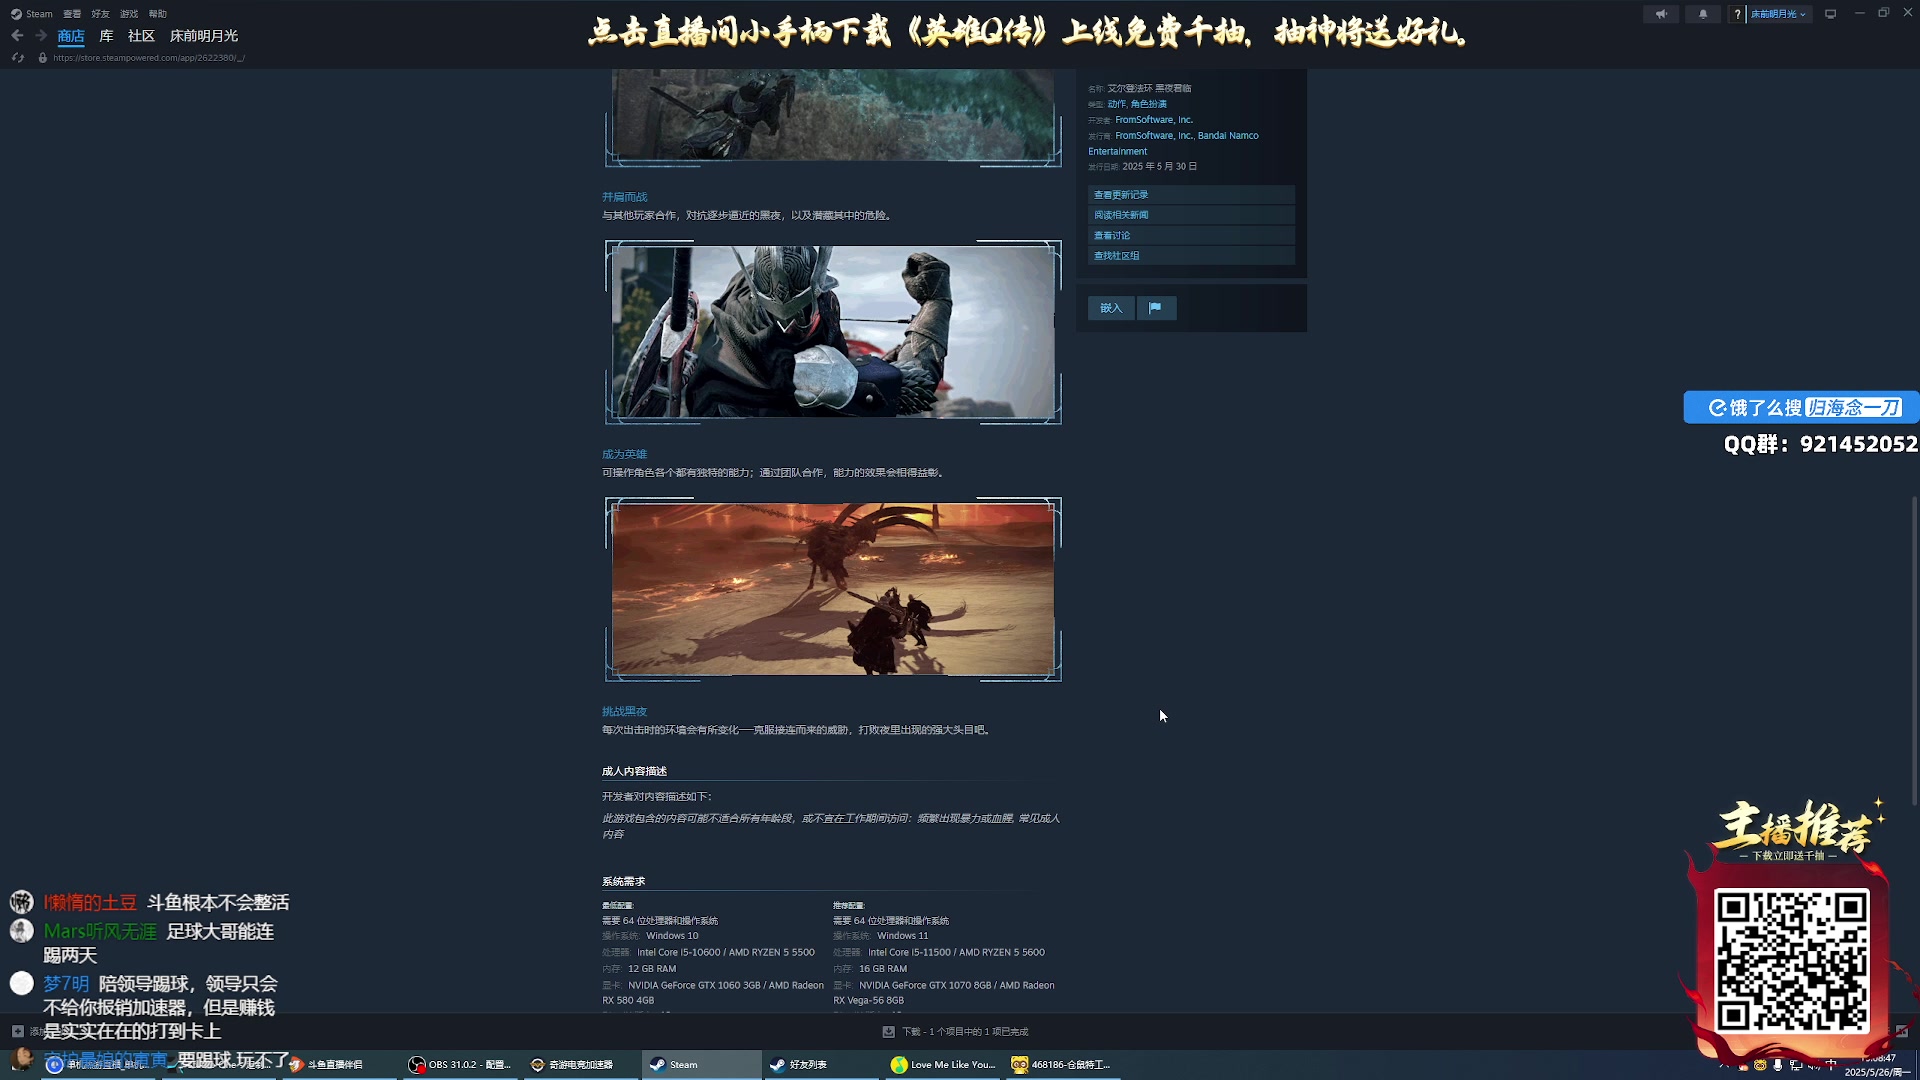Switch Steam to Big Picture mode icon
The image size is (1920, 1080).
coord(1830,14)
